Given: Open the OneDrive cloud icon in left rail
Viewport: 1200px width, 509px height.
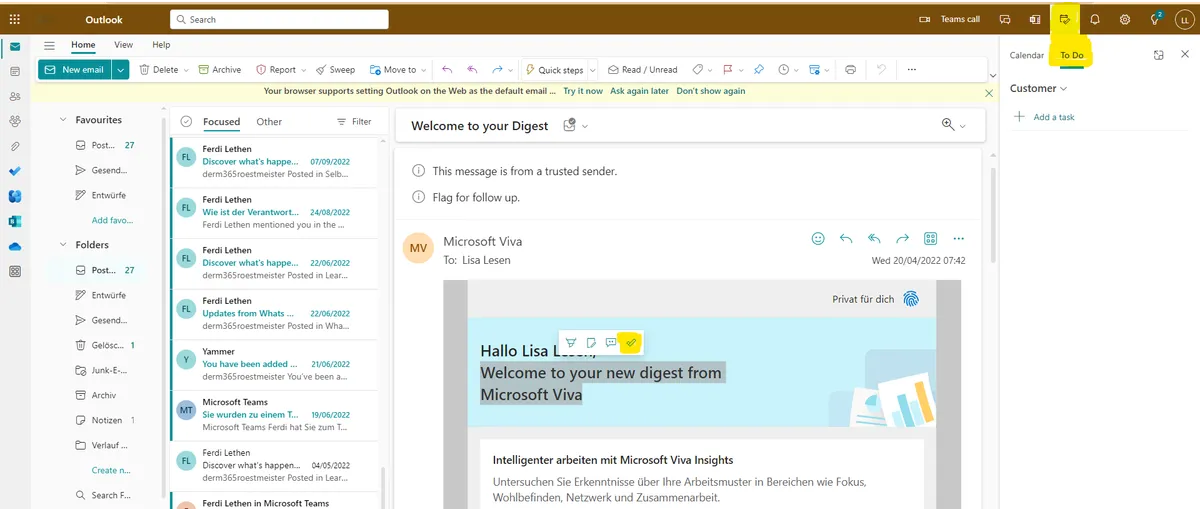Looking at the screenshot, I should click(15, 246).
